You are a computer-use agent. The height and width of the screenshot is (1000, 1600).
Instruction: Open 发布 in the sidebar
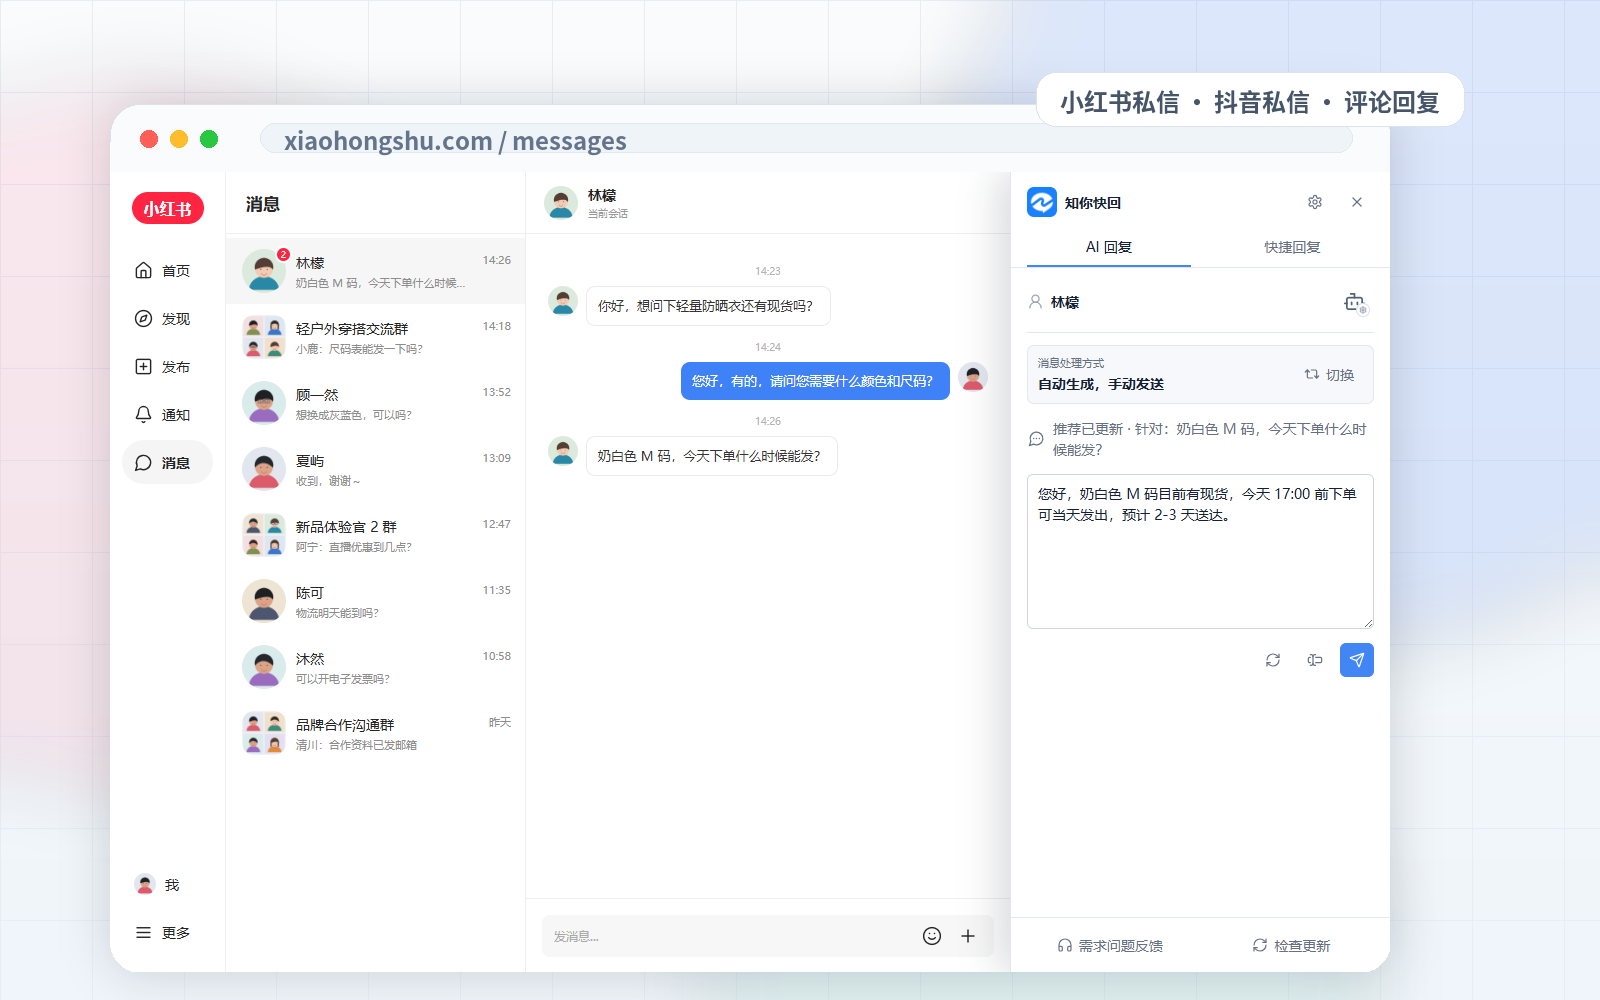click(x=163, y=367)
